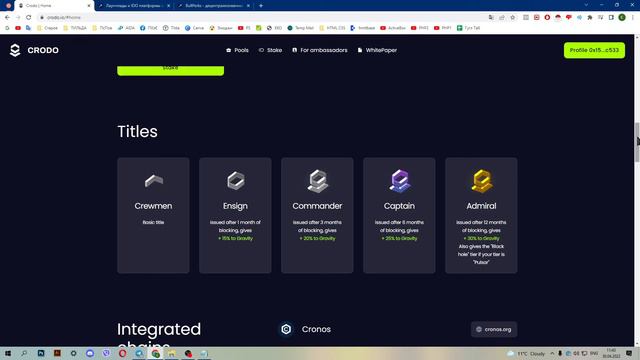640x360 pixels.
Task: Click the Crewmen card name
Action: tap(153, 206)
